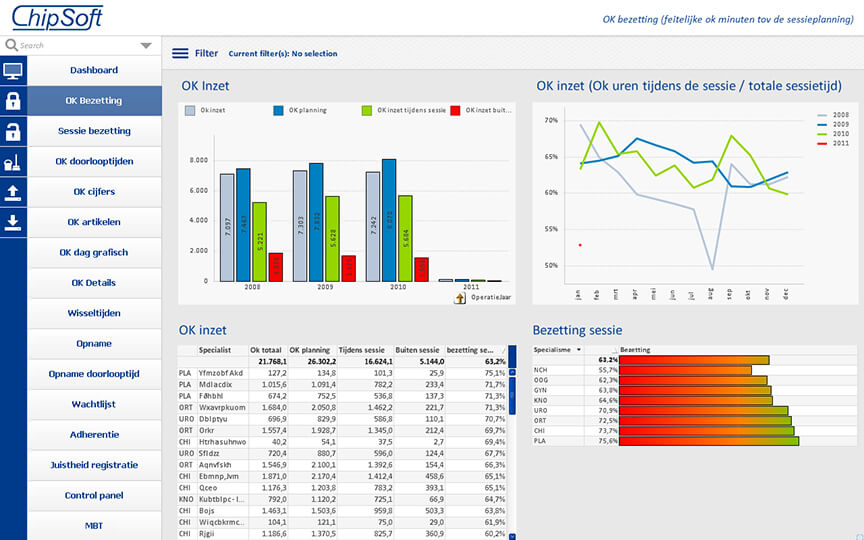Click the closed padlock sidebar icon
Image resolution: width=864 pixels, height=540 pixels.
coord(13,101)
